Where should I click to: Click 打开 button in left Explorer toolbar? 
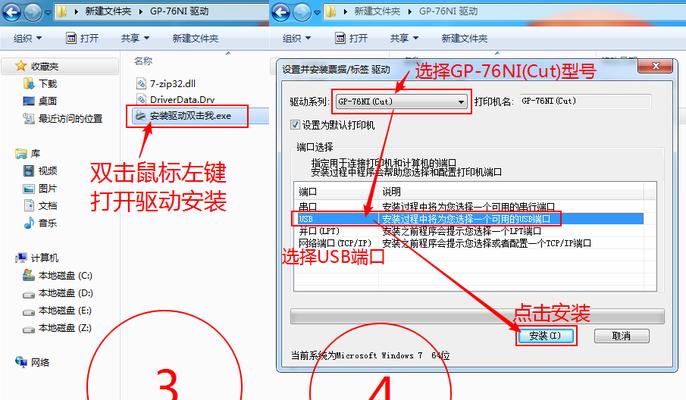(x=82, y=39)
